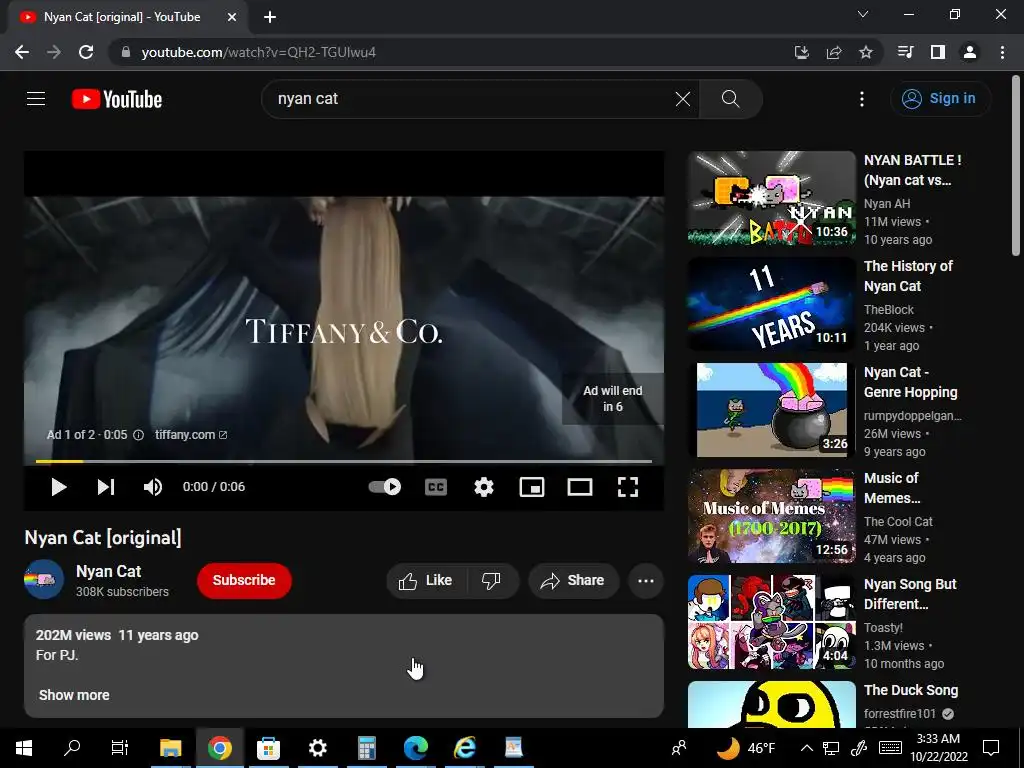The image size is (1024, 768).
Task: Enable theater mode
Action: (580, 487)
